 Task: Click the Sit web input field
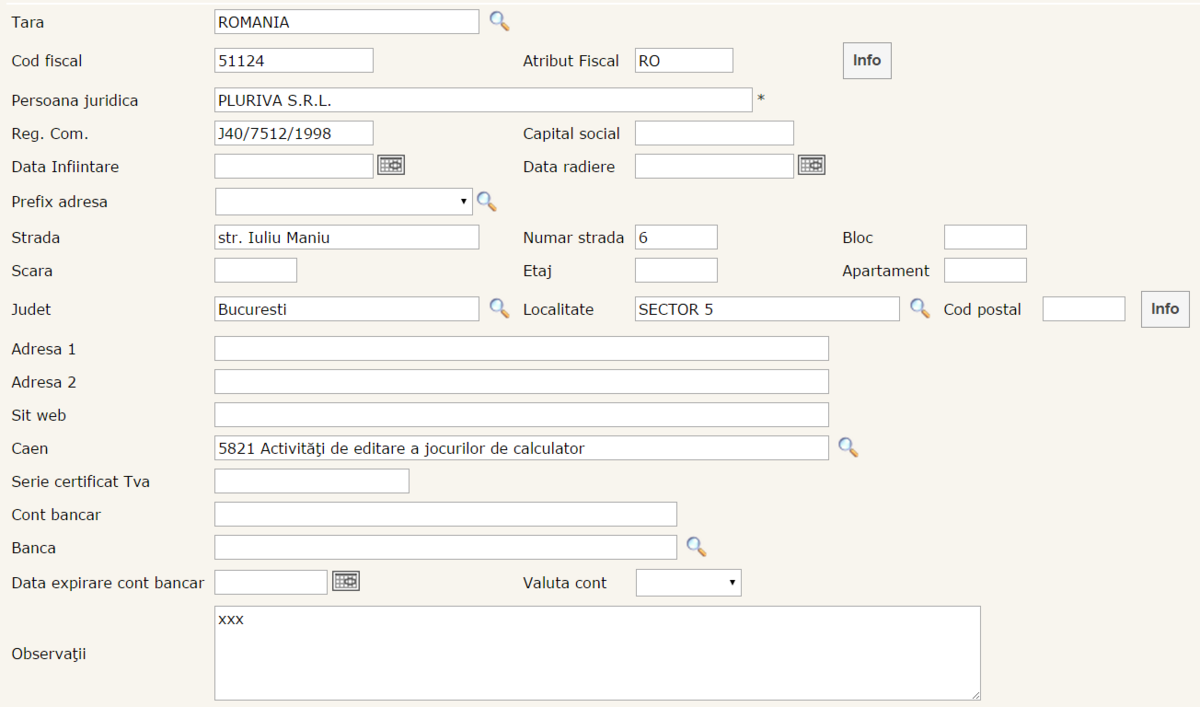click(x=521, y=415)
